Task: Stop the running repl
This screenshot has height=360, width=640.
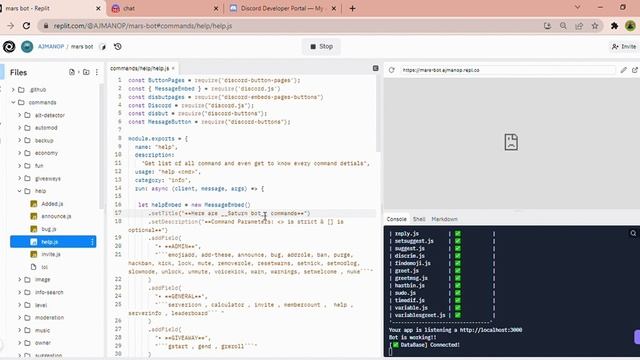Action: coord(321,47)
